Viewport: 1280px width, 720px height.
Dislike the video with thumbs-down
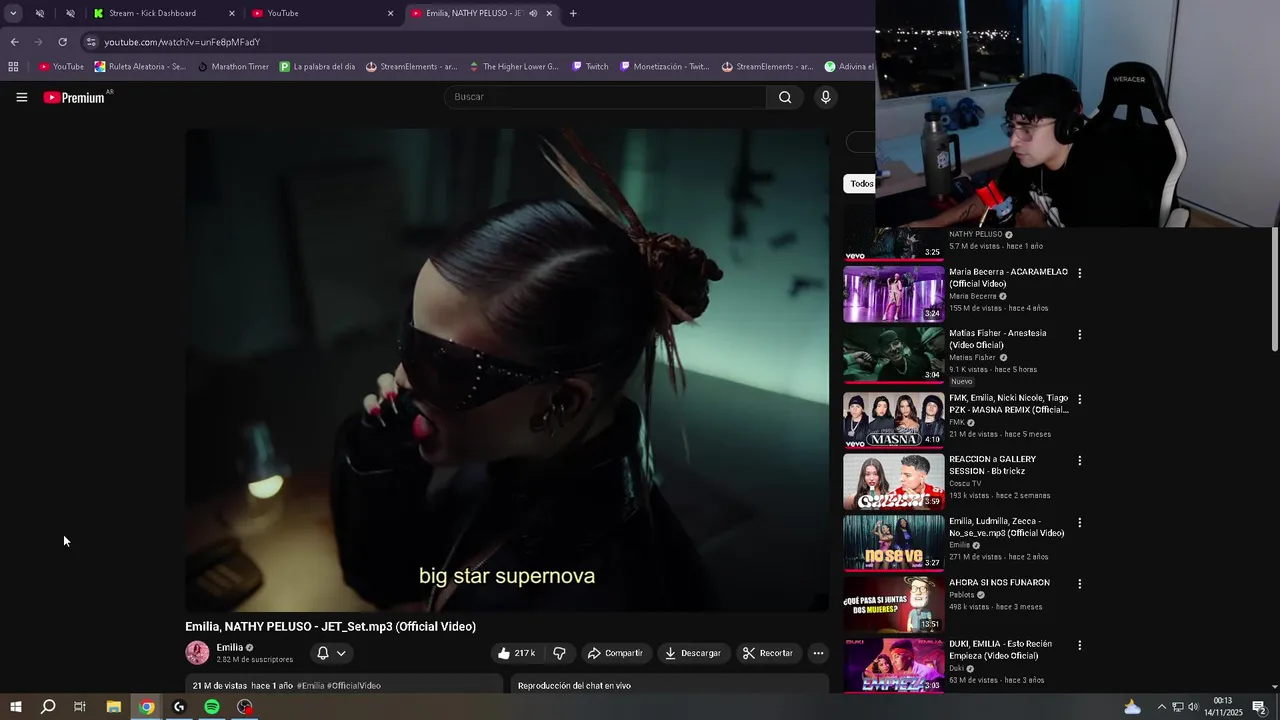[x=559, y=653]
